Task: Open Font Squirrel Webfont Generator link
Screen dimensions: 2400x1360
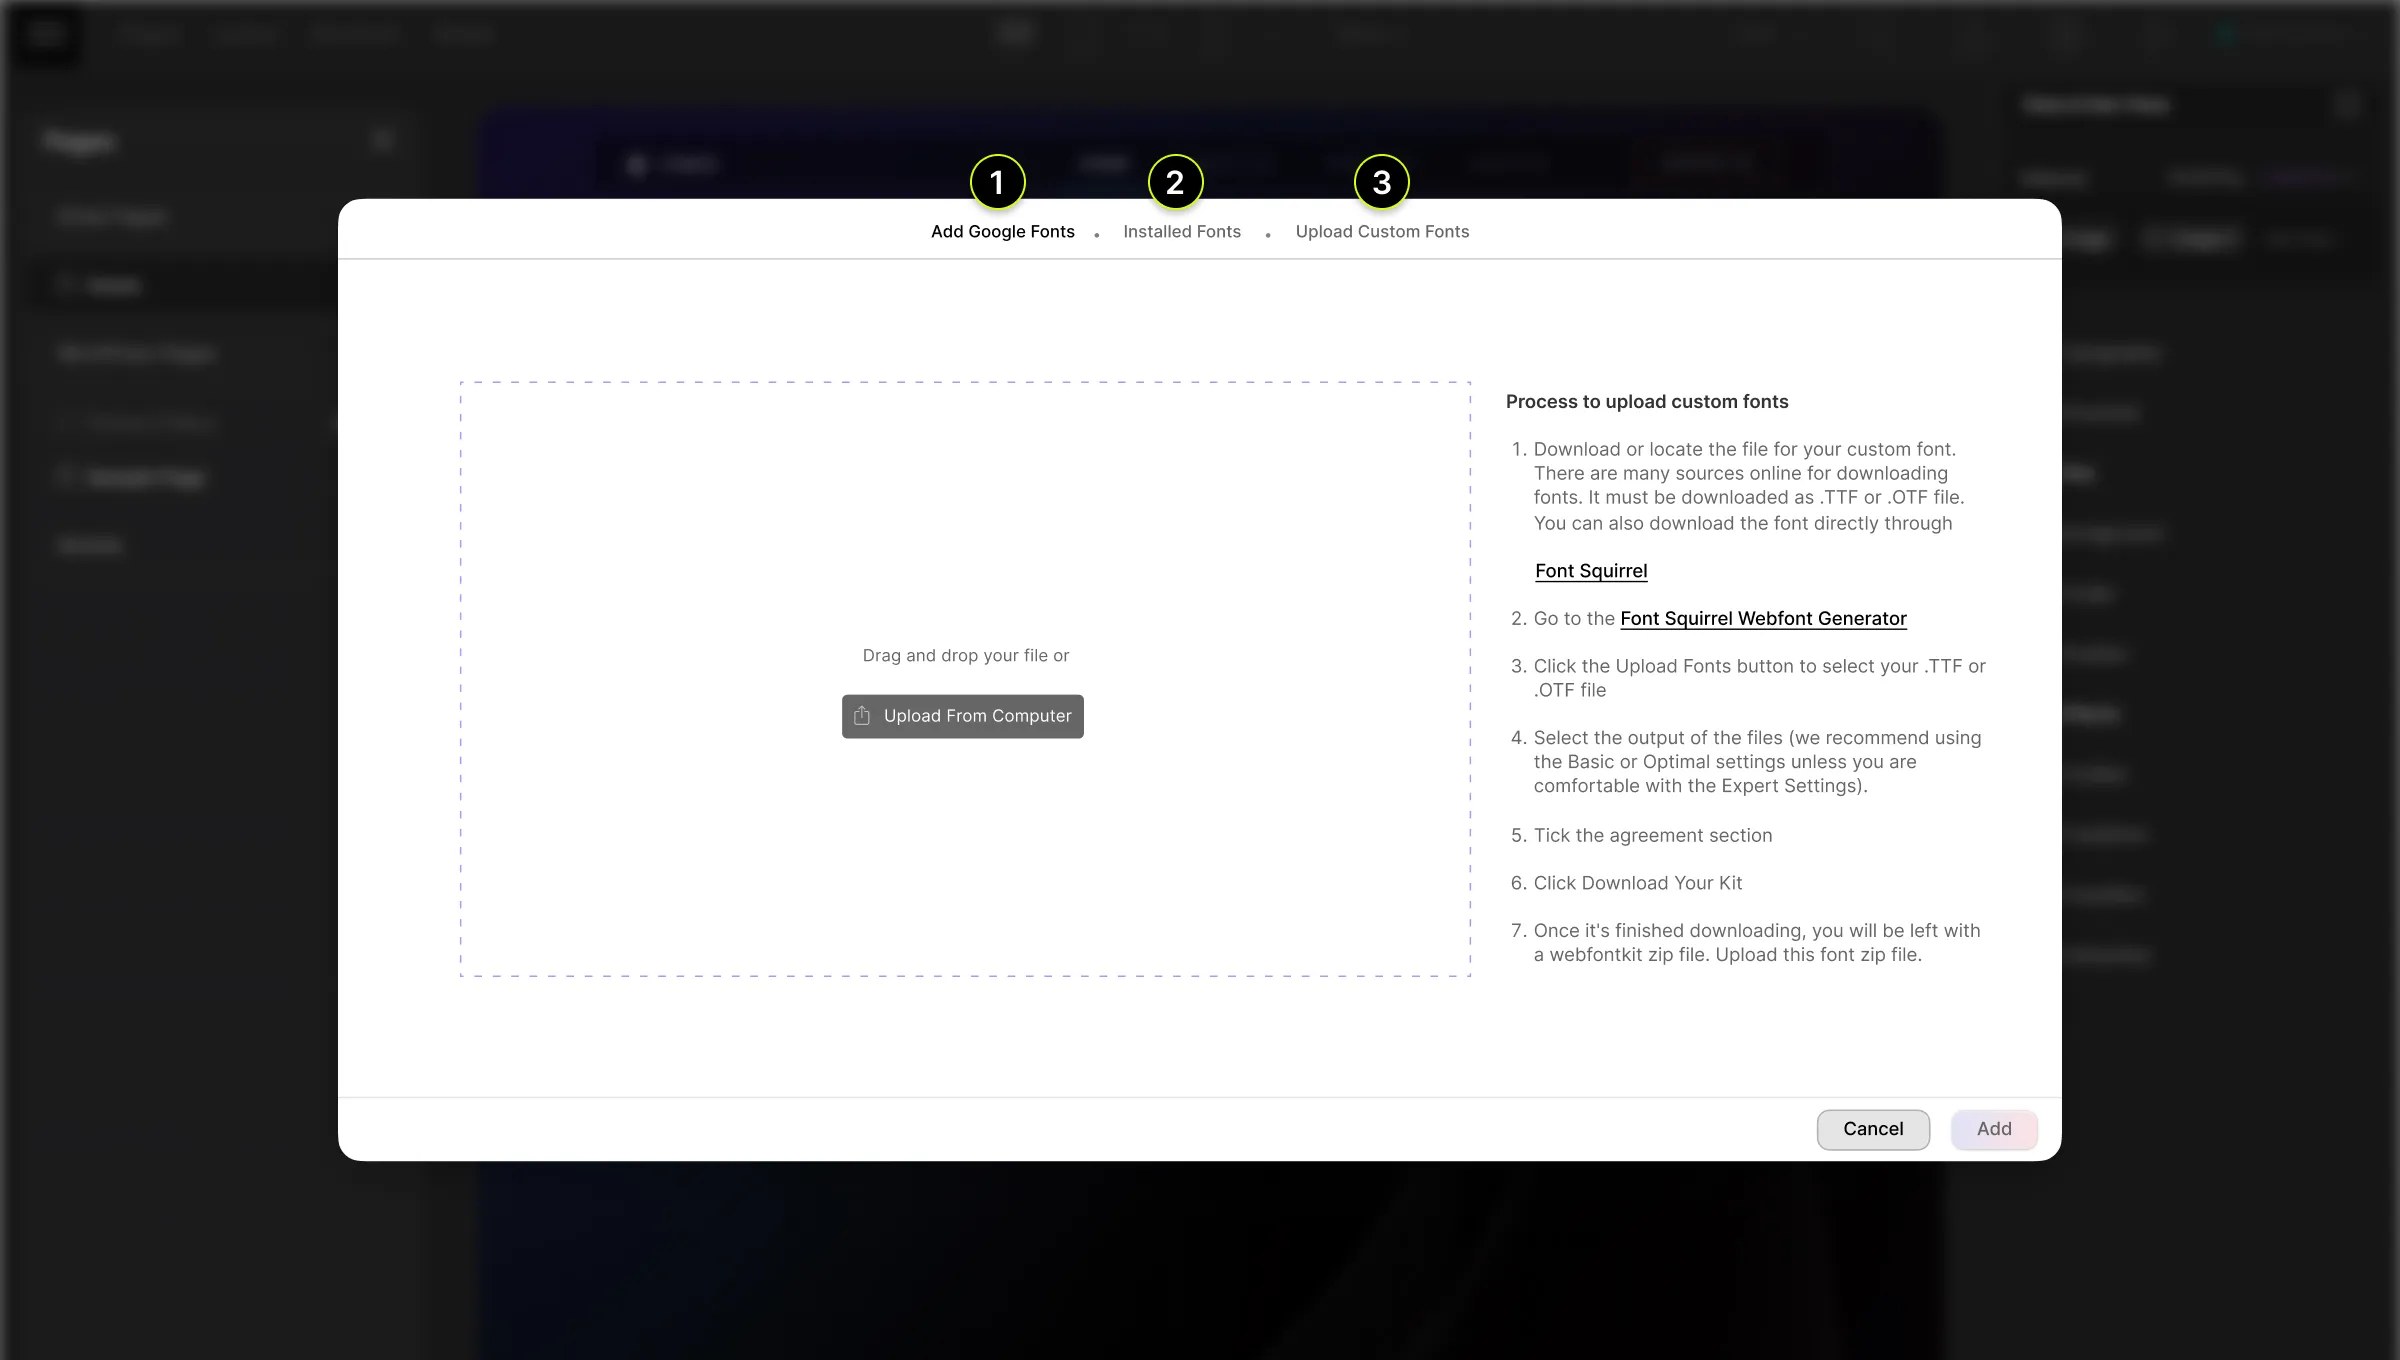Action: coord(1762,618)
